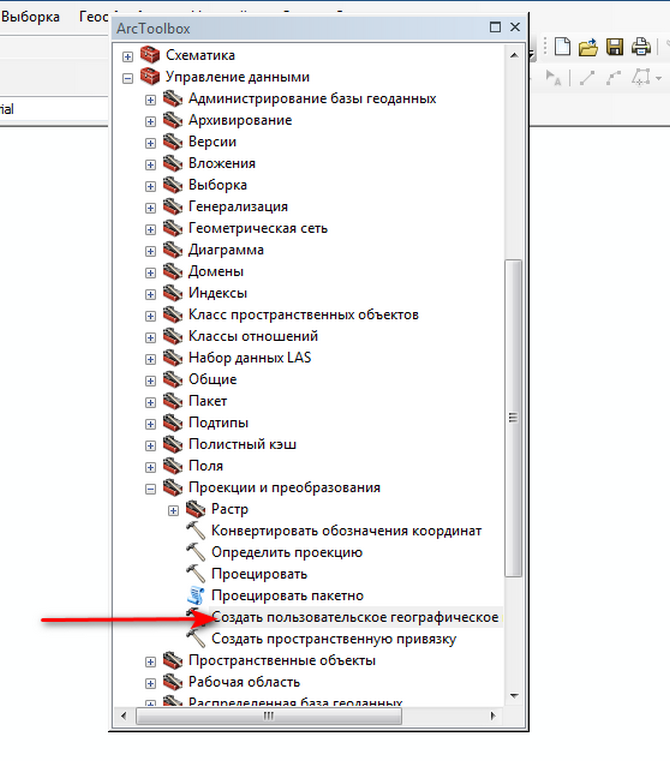
Task: Select Создать пользовательское географическое tool
Action: tap(355, 617)
